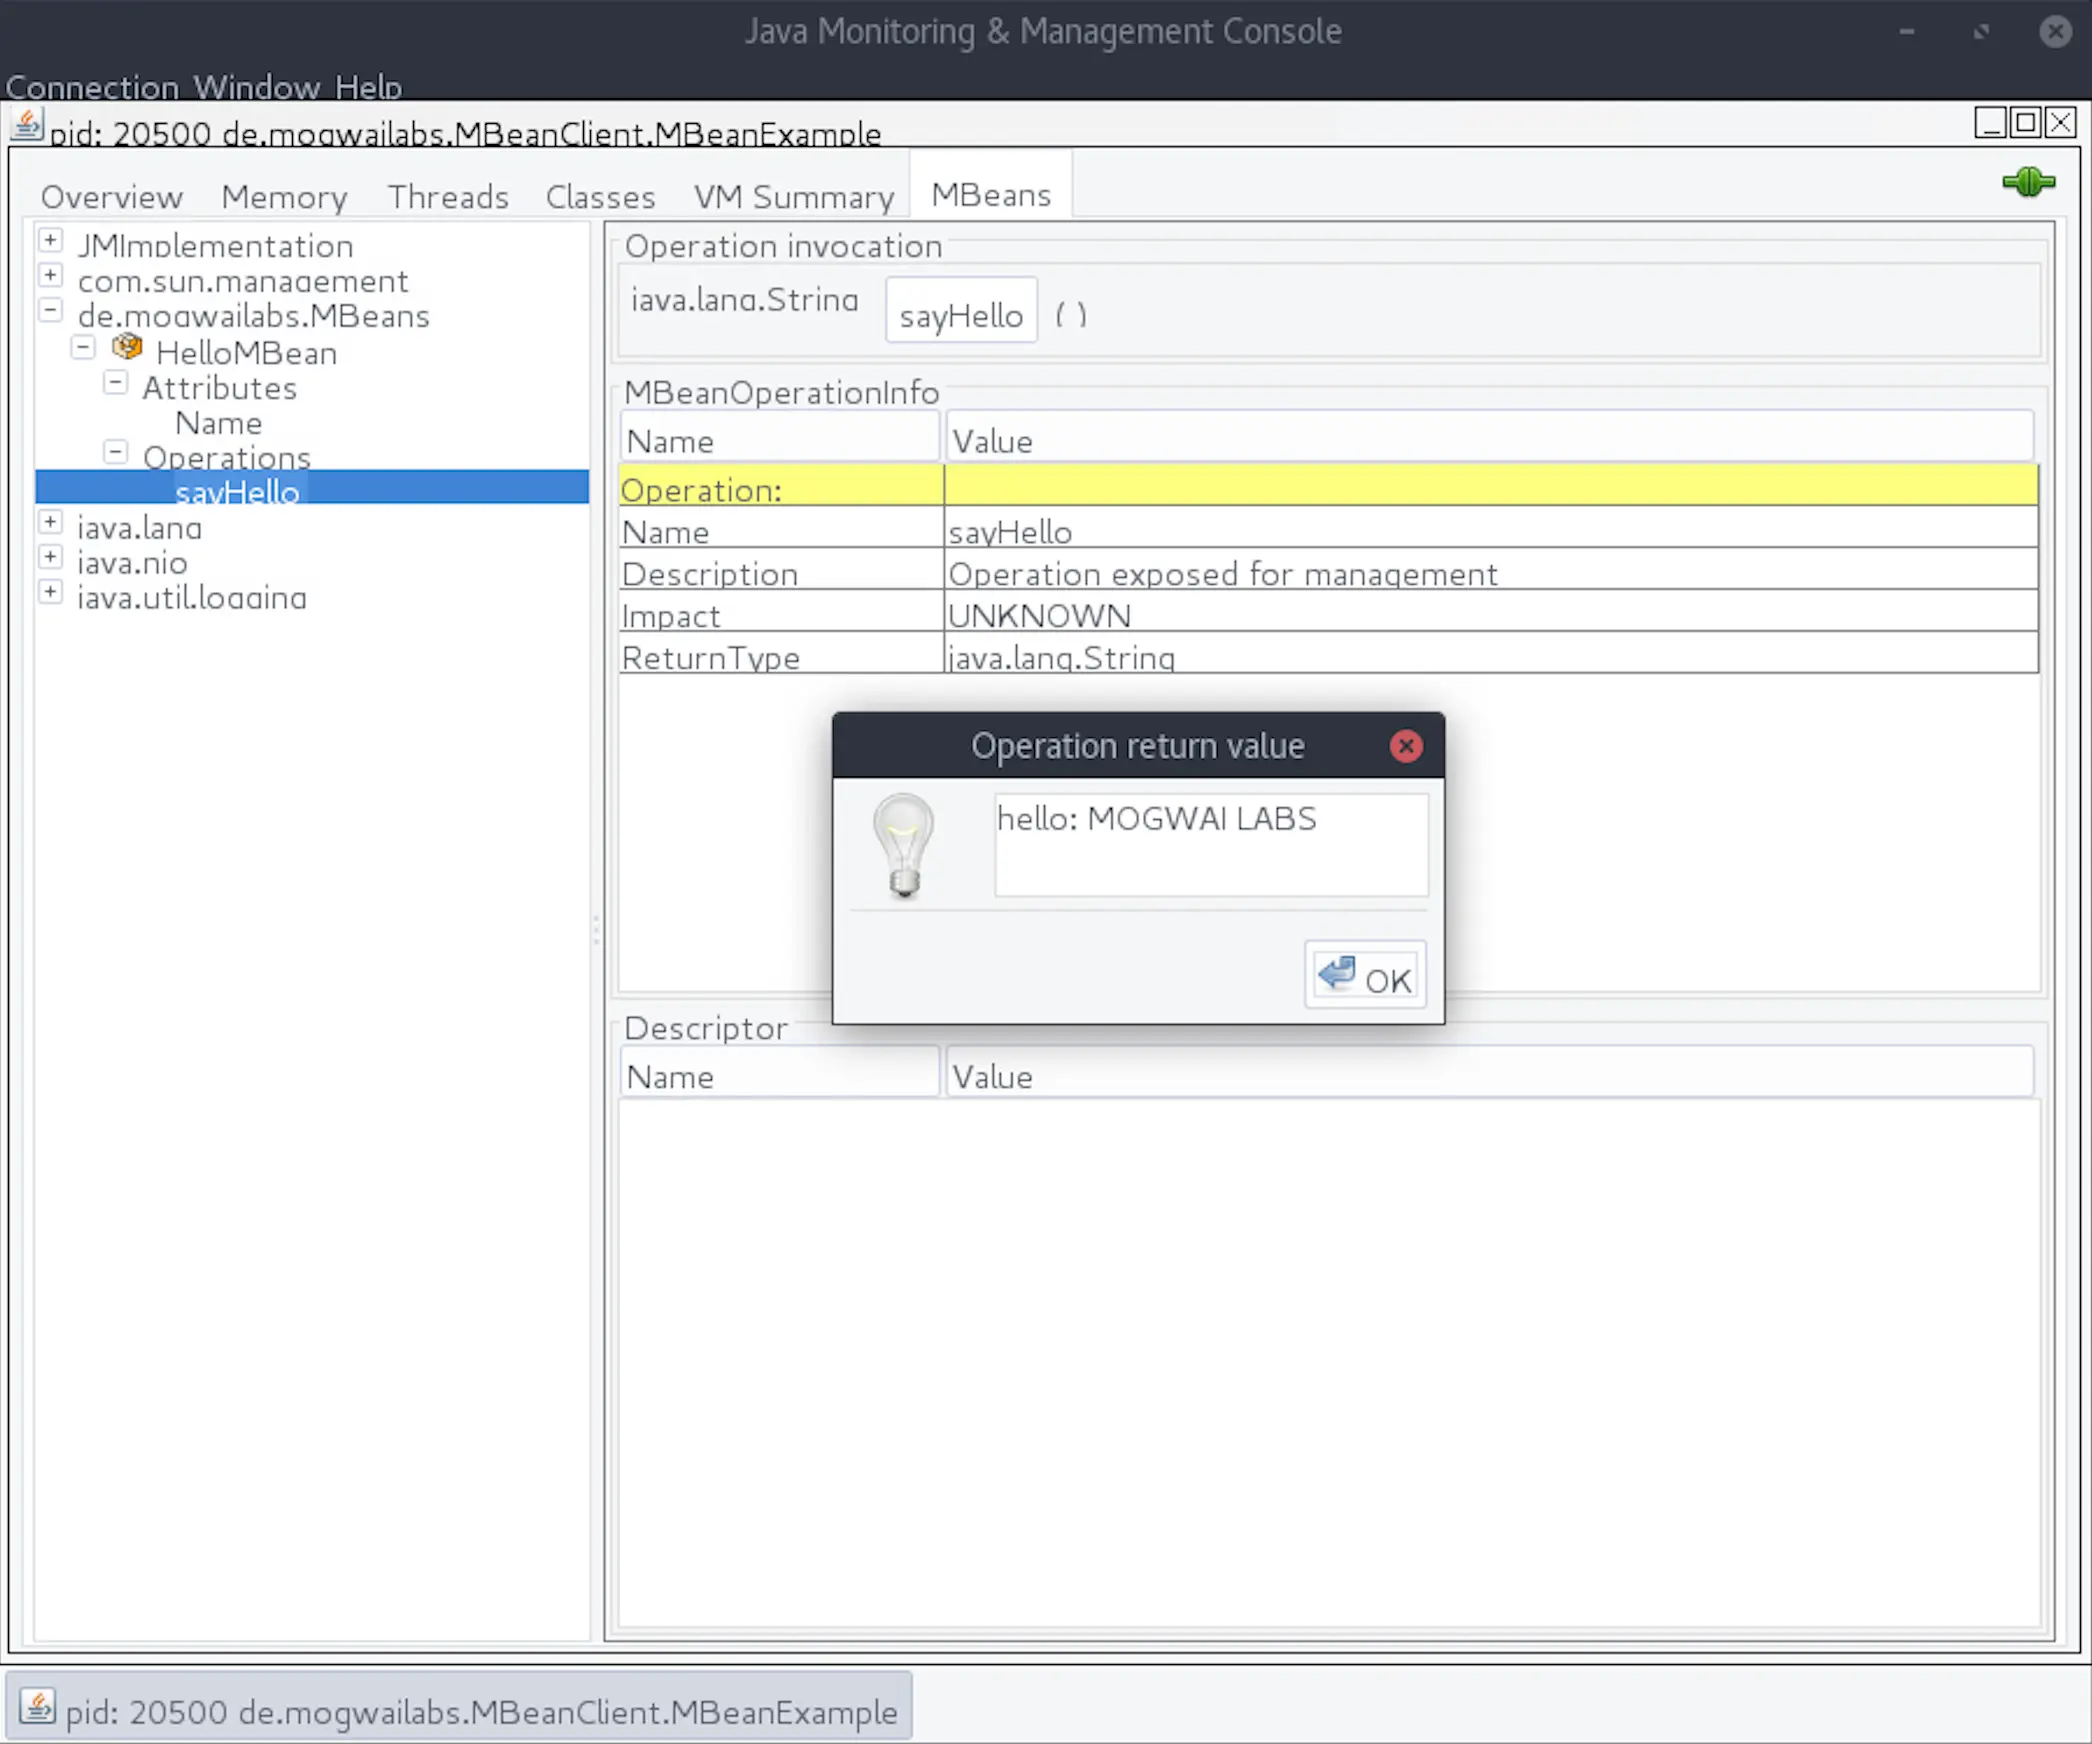Switch to the VM Summary tab
Image resolution: width=2092 pixels, height=1744 pixels.
pyautogui.click(x=794, y=196)
